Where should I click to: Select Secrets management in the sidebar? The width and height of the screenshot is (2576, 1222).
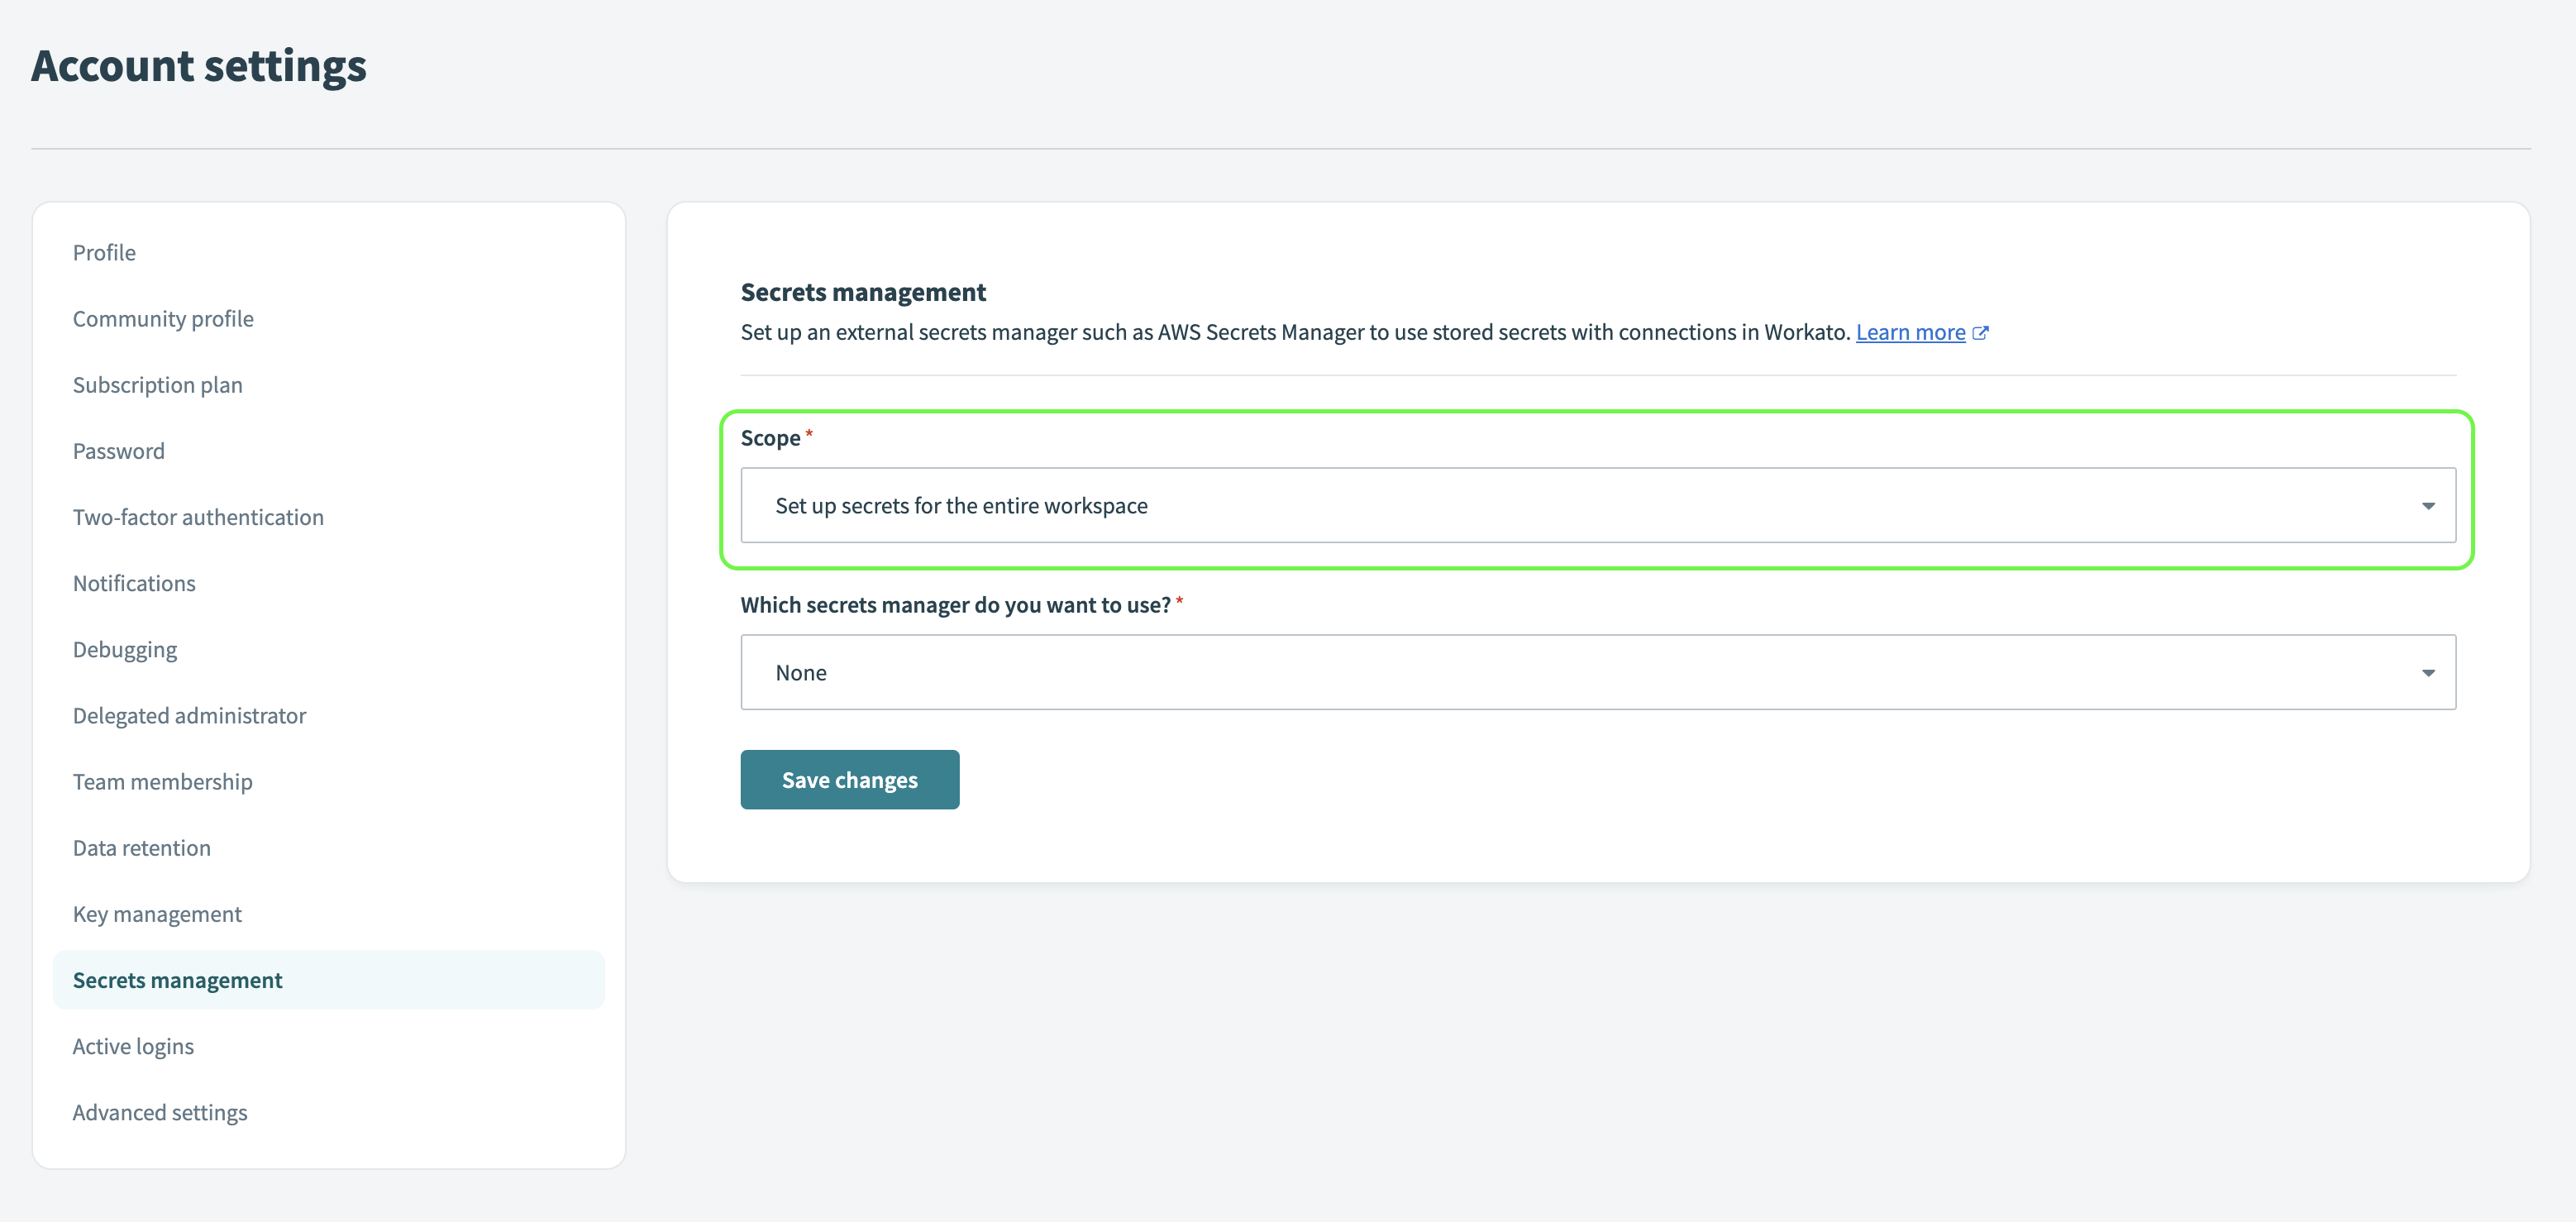tap(177, 980)
